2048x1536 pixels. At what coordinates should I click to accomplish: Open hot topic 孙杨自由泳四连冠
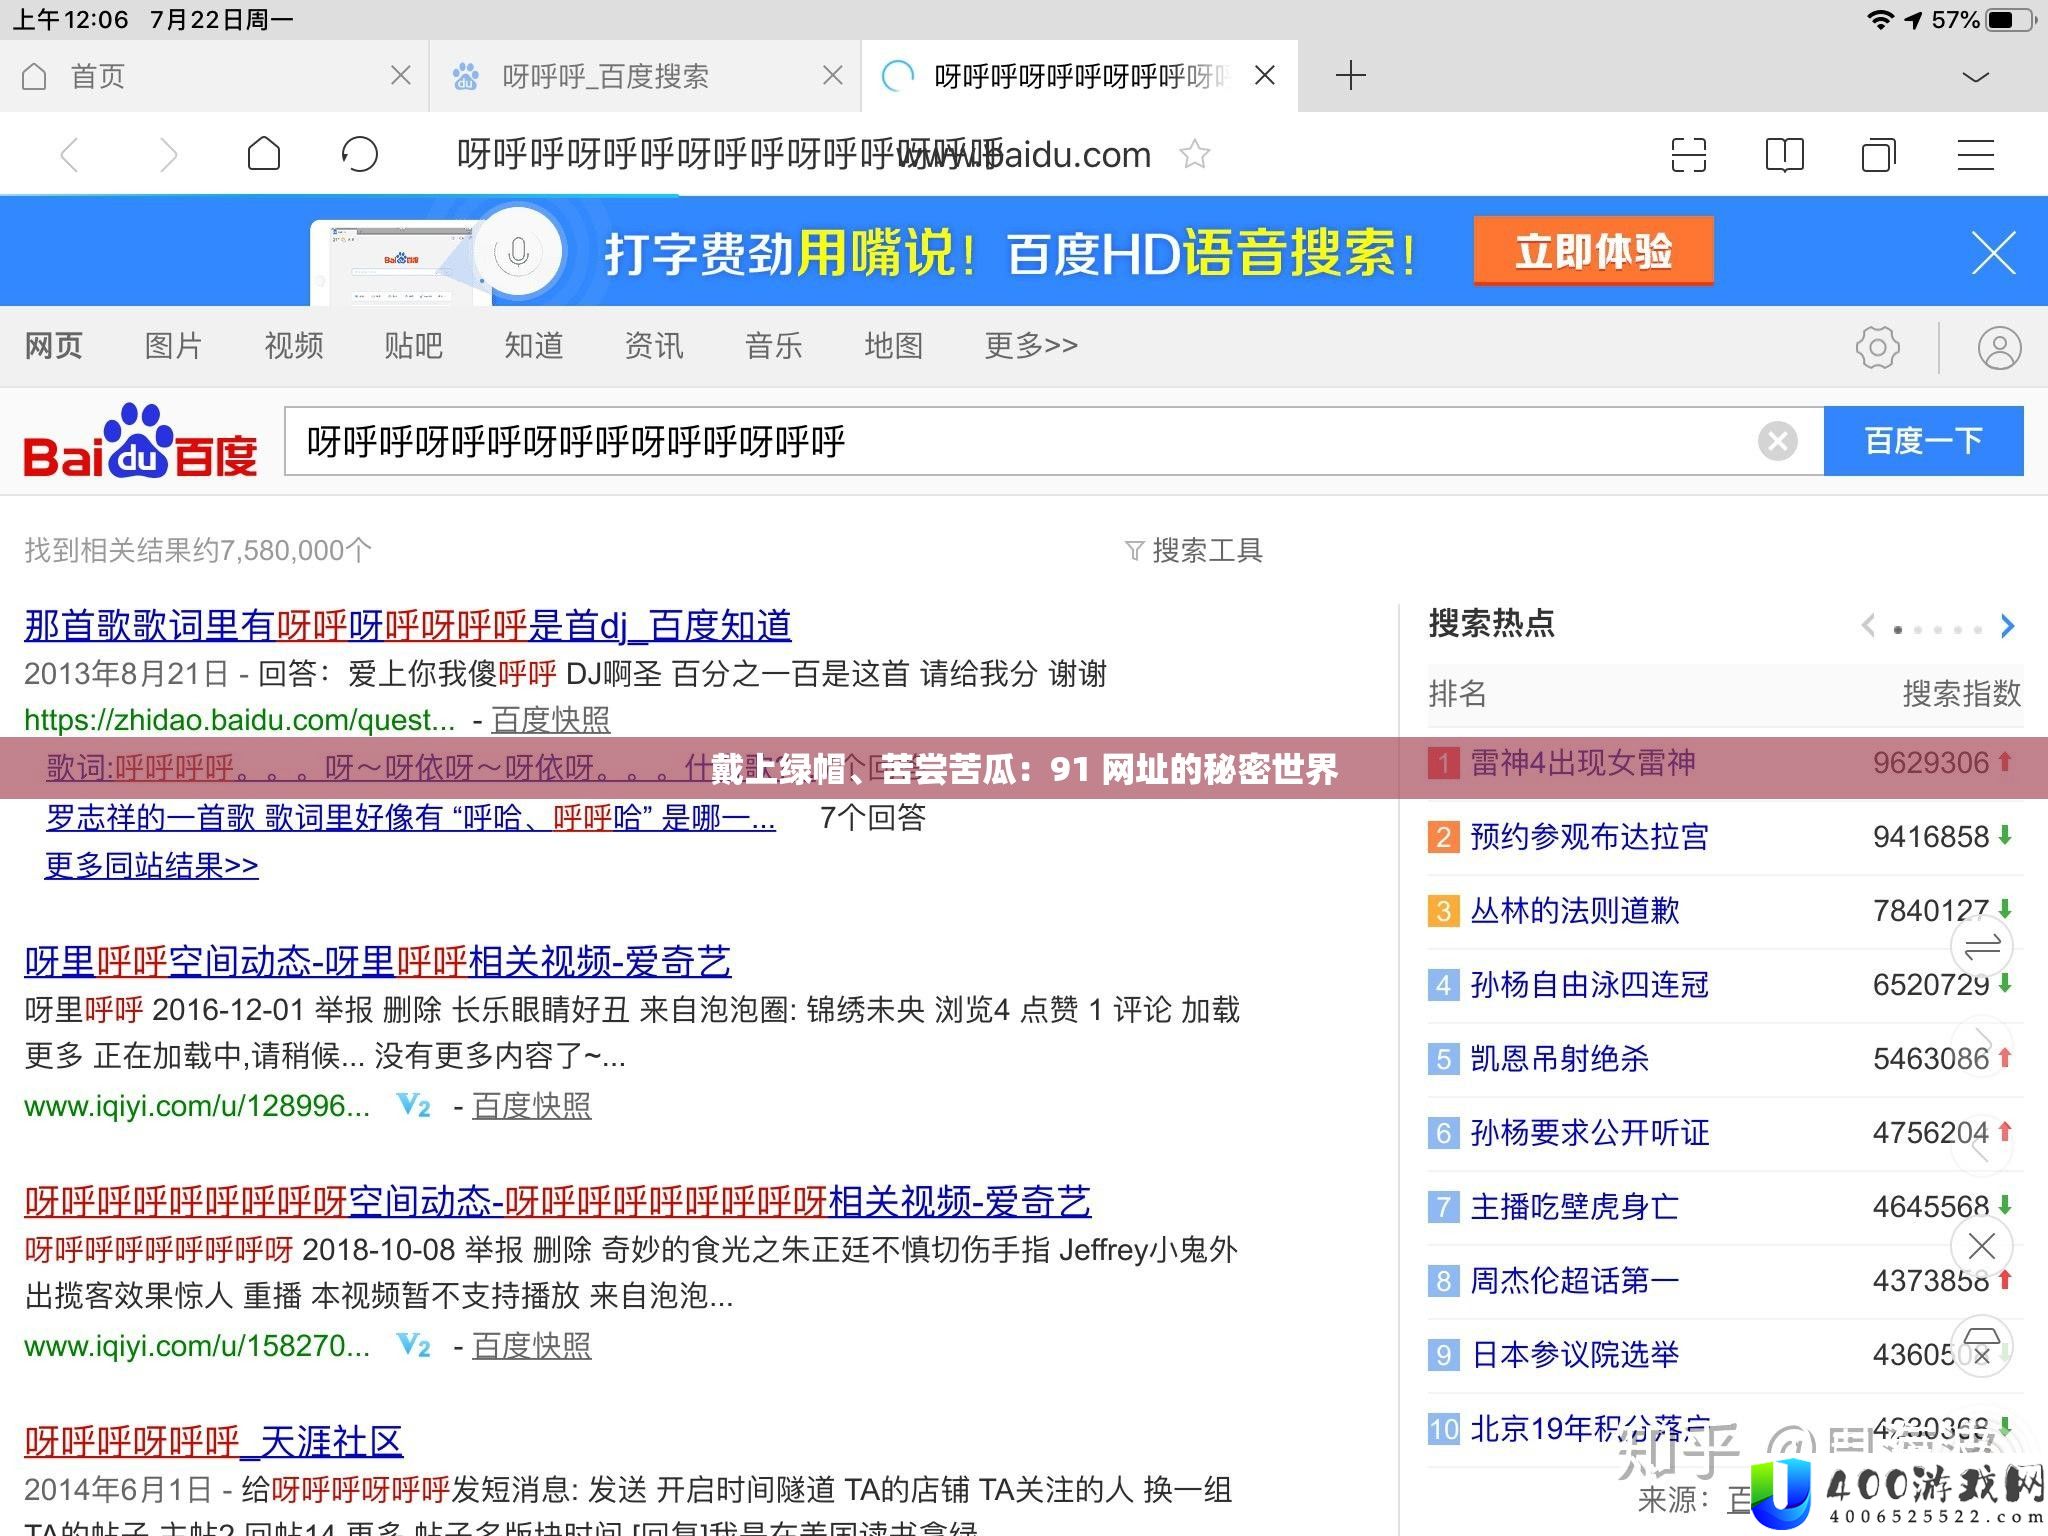pos(1589,985)
